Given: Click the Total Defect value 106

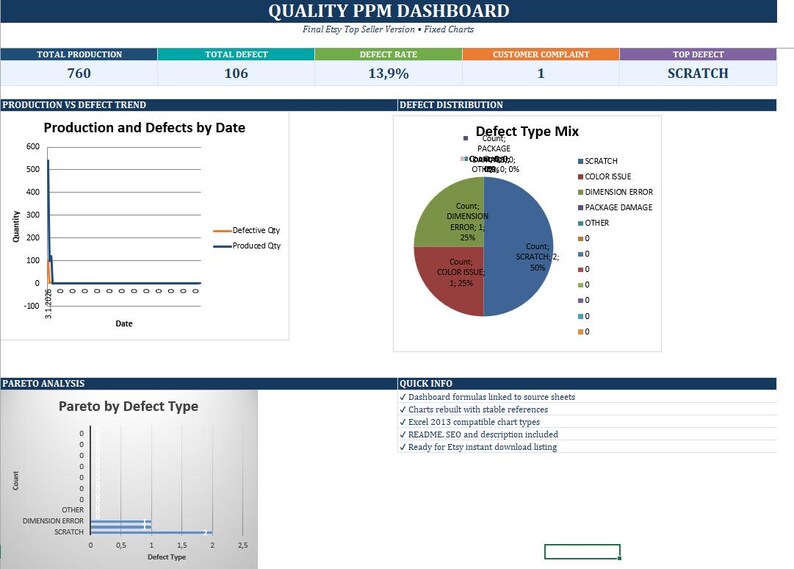Looking at the screenshot, I should 236,73.
